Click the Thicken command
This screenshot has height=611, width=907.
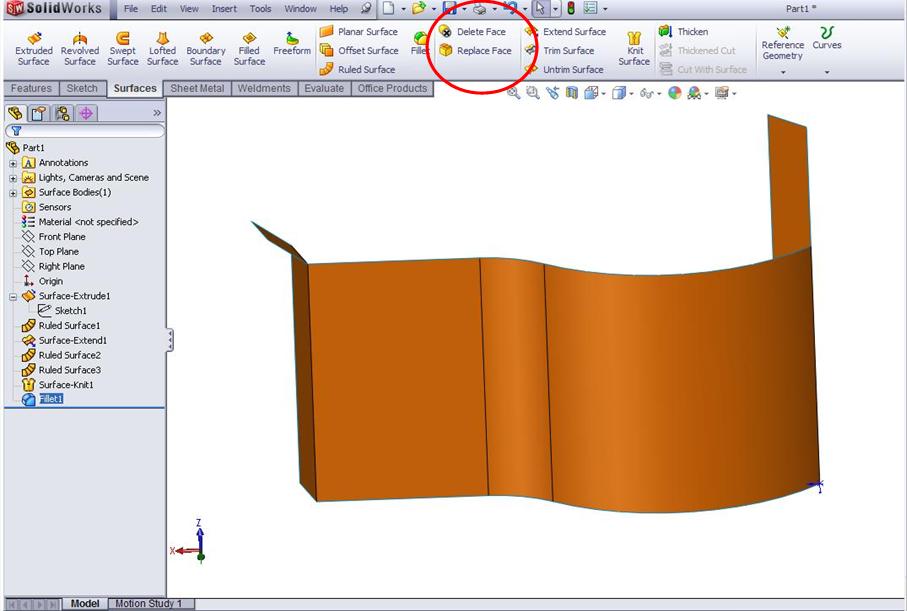(x=683, y=31)
